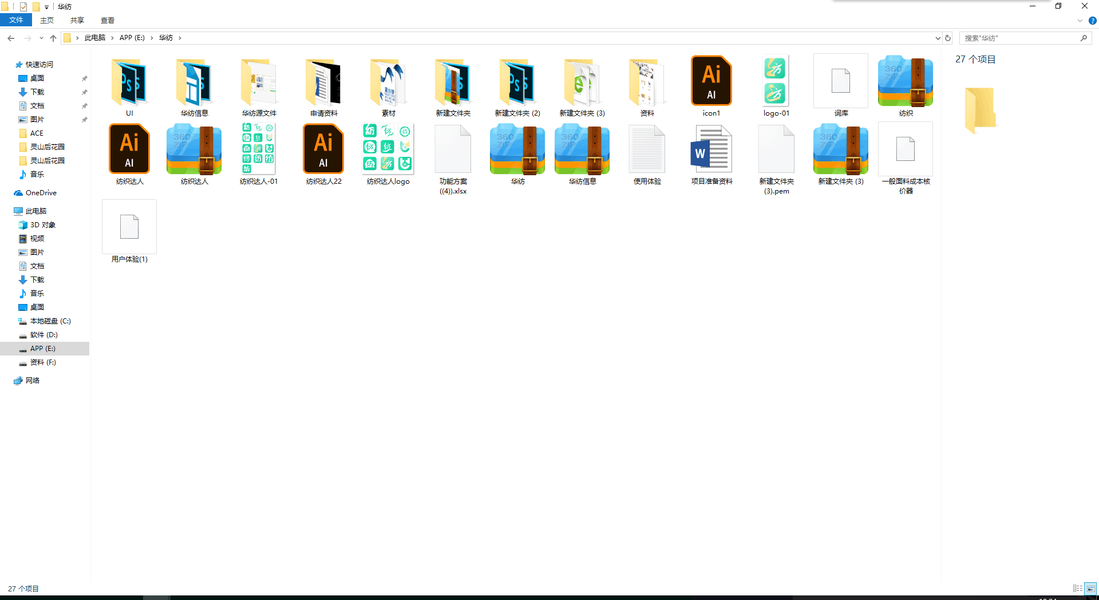This screenshot has width=1099, height=600.
Task: Select the 功能方案((4)).xlsx file
Action: tap(453, 149)
